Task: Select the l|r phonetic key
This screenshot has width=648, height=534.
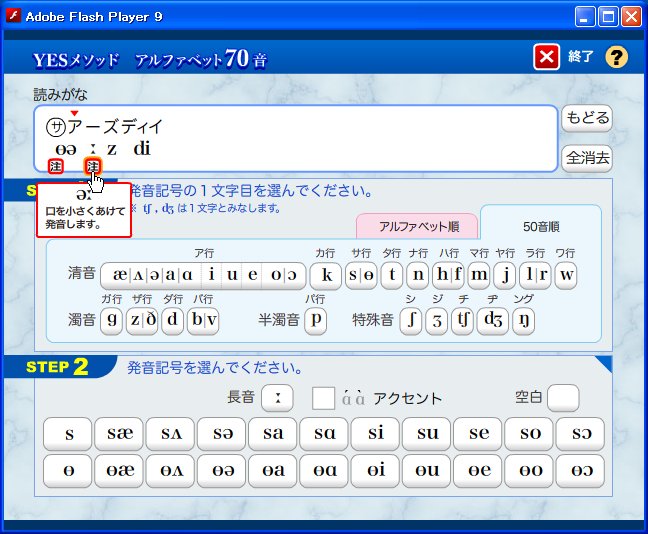Action: point(536,274)
